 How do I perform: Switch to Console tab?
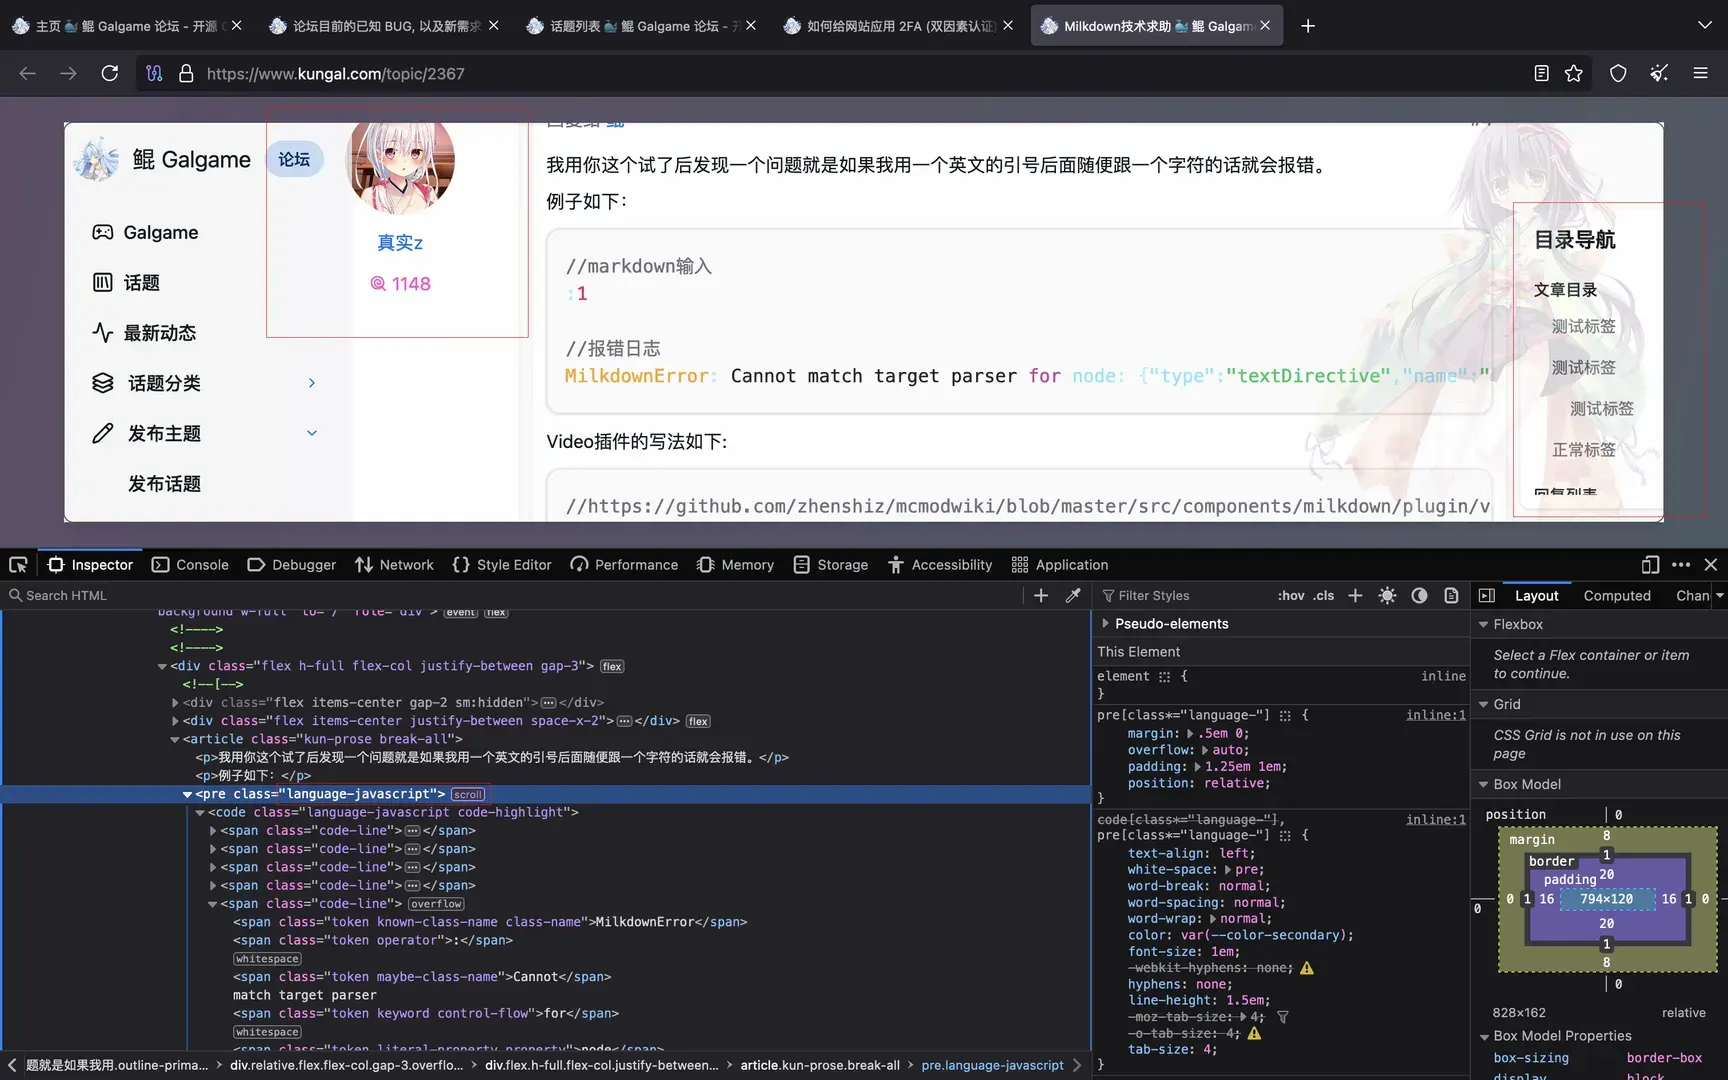coord(190,565)
